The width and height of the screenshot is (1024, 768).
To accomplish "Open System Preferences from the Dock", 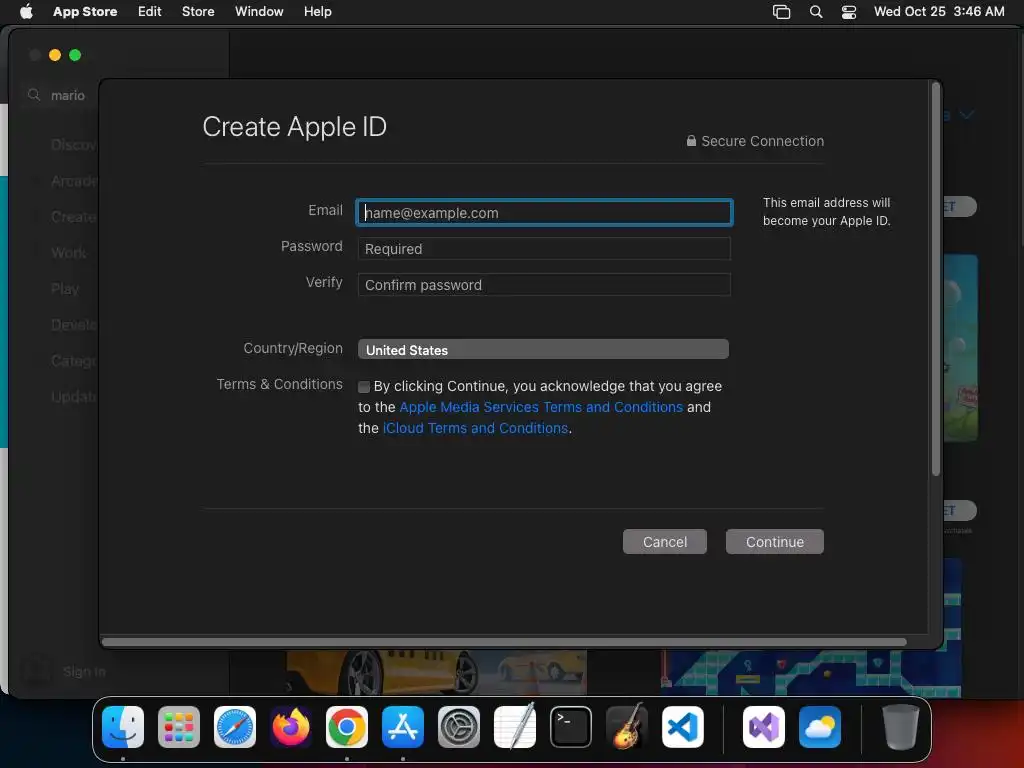I will [x=458, y=727].
